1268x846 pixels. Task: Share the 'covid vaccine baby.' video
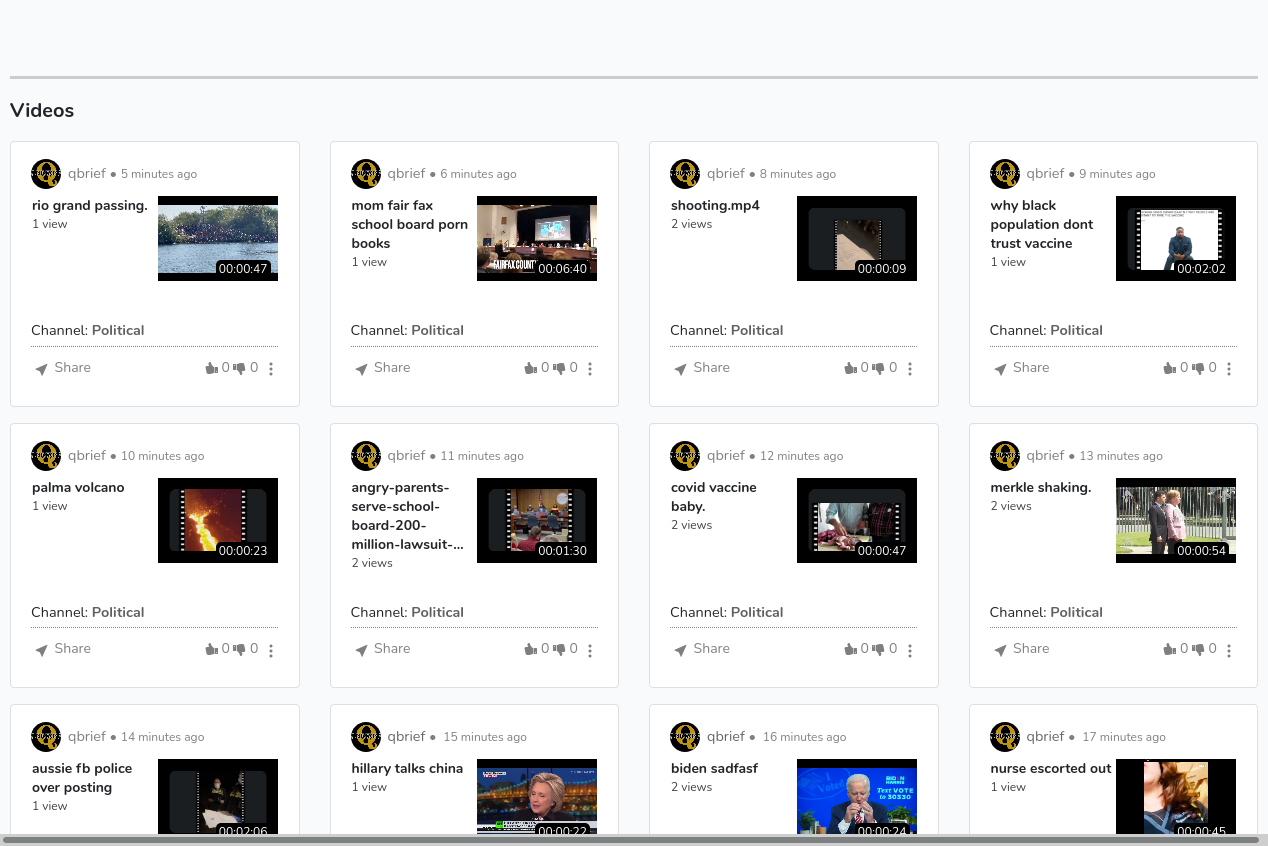702,649
